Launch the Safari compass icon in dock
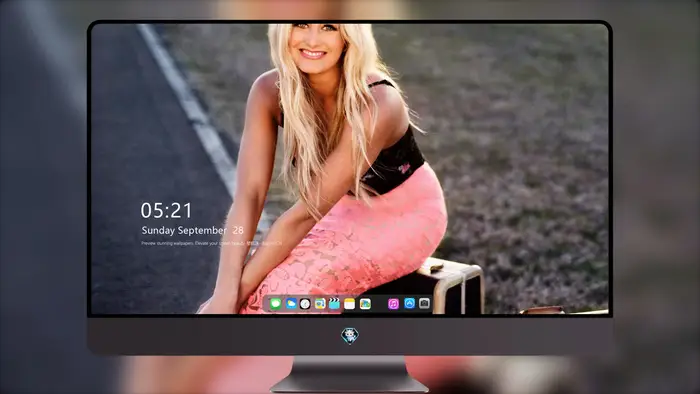The image size is (700, 394). pos(305,304)
